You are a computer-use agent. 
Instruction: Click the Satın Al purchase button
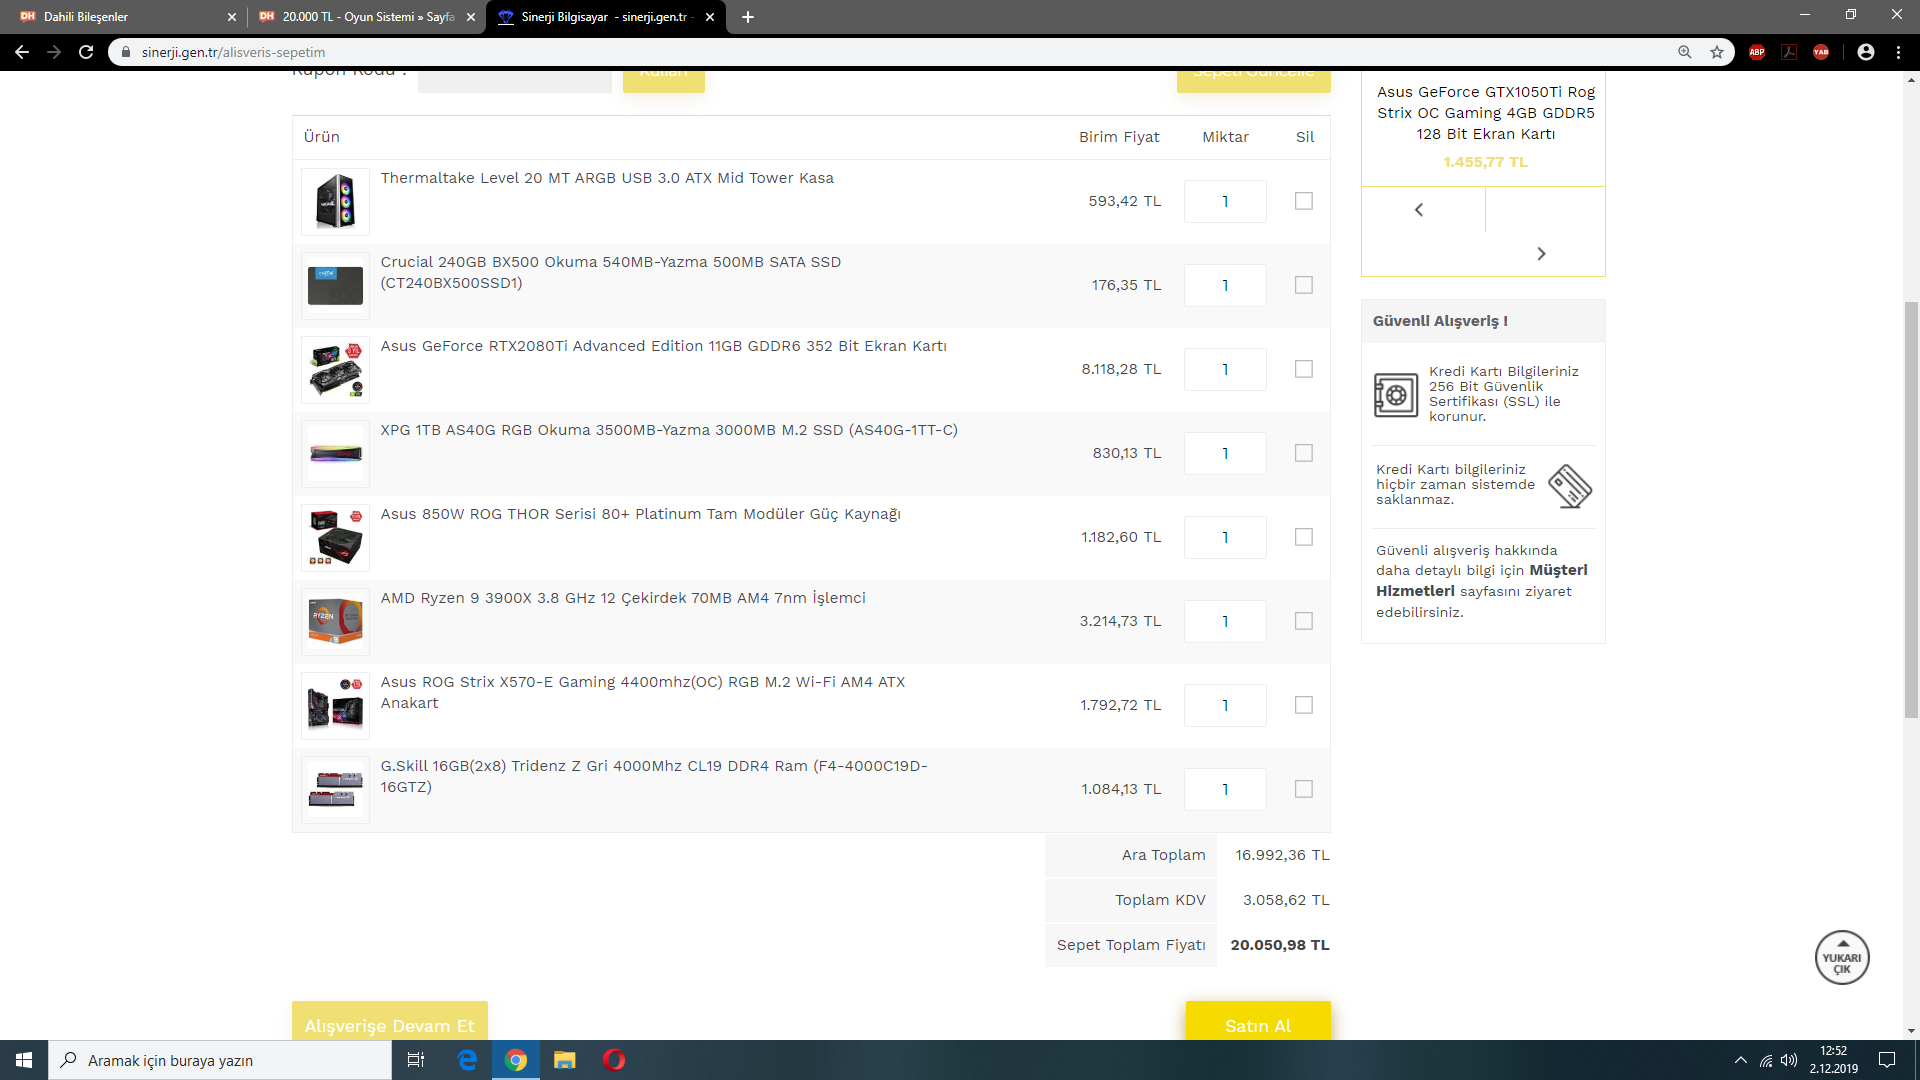[1258, 1024]
